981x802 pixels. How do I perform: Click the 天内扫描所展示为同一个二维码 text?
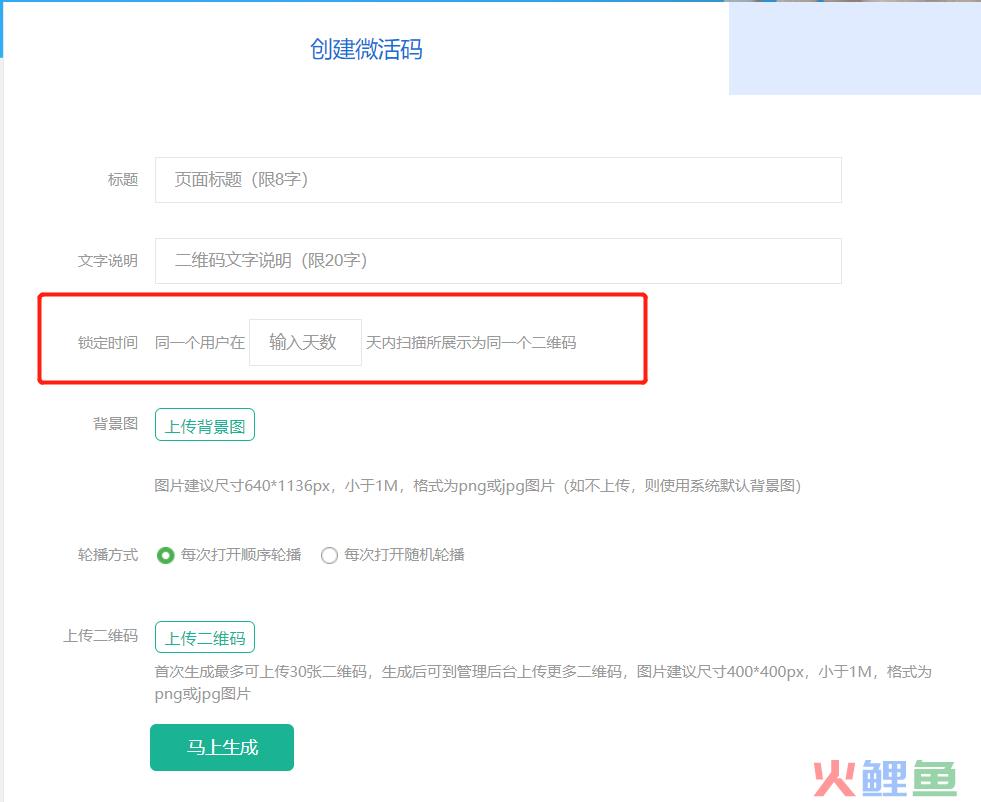tap(471, 343)
